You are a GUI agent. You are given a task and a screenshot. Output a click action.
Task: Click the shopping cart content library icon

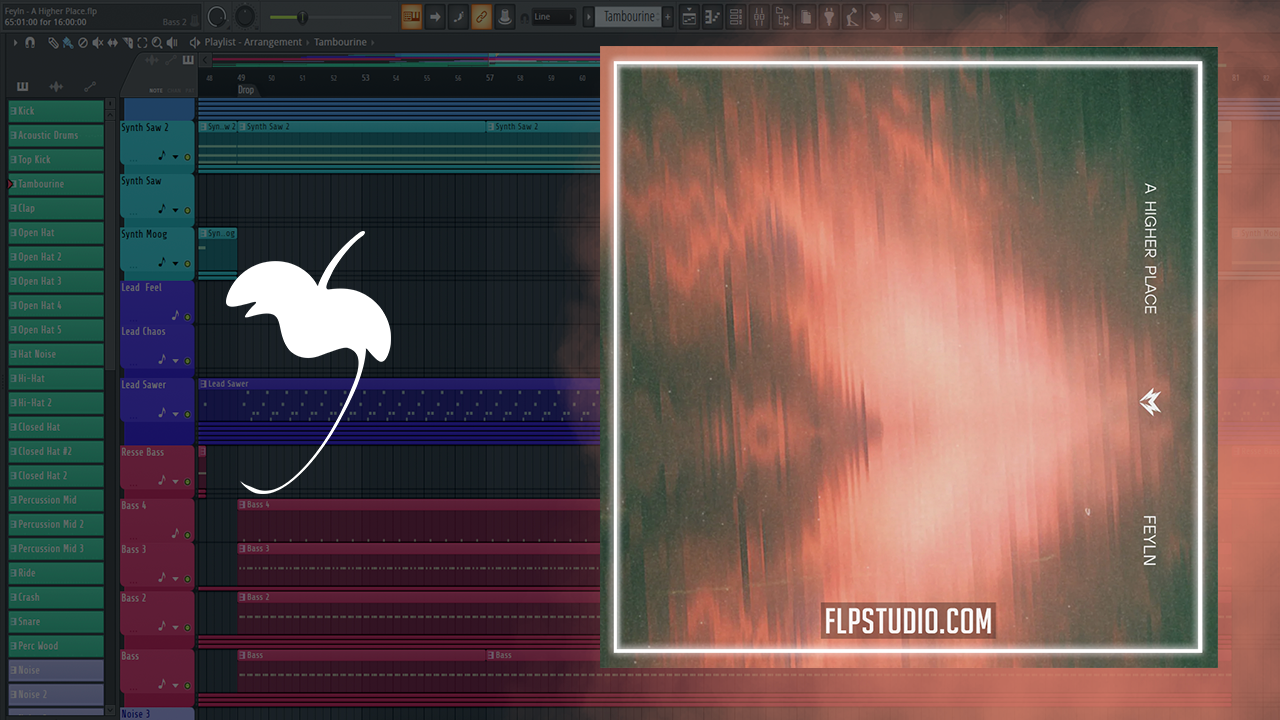tap(898, 17)
